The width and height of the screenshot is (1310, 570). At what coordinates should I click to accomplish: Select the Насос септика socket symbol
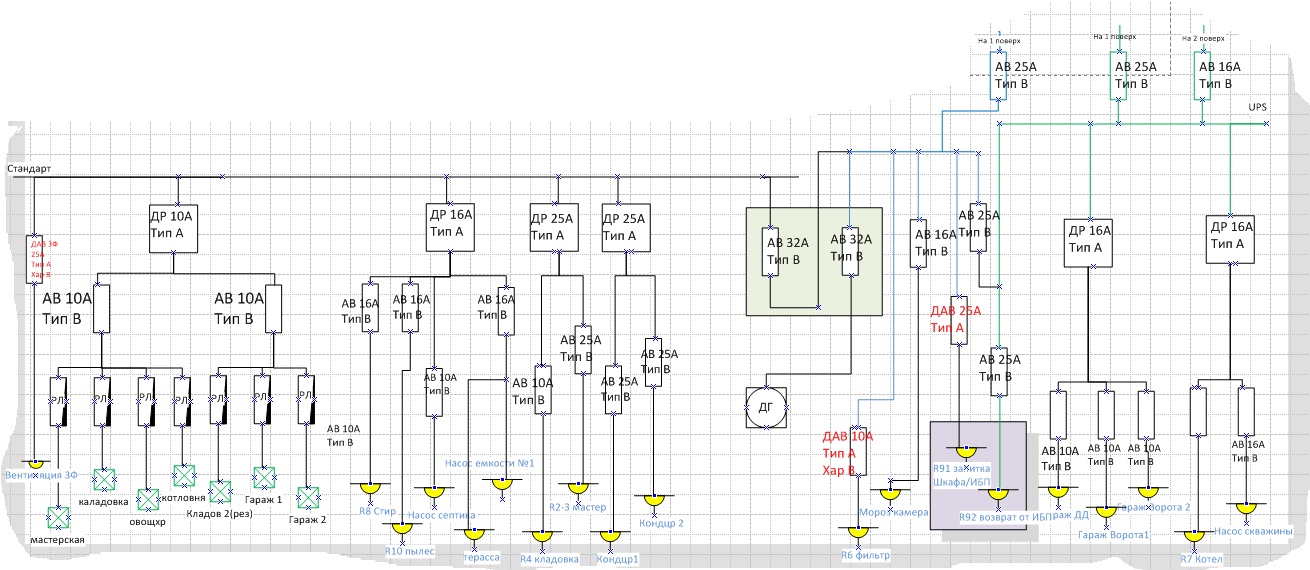(435, 492)
